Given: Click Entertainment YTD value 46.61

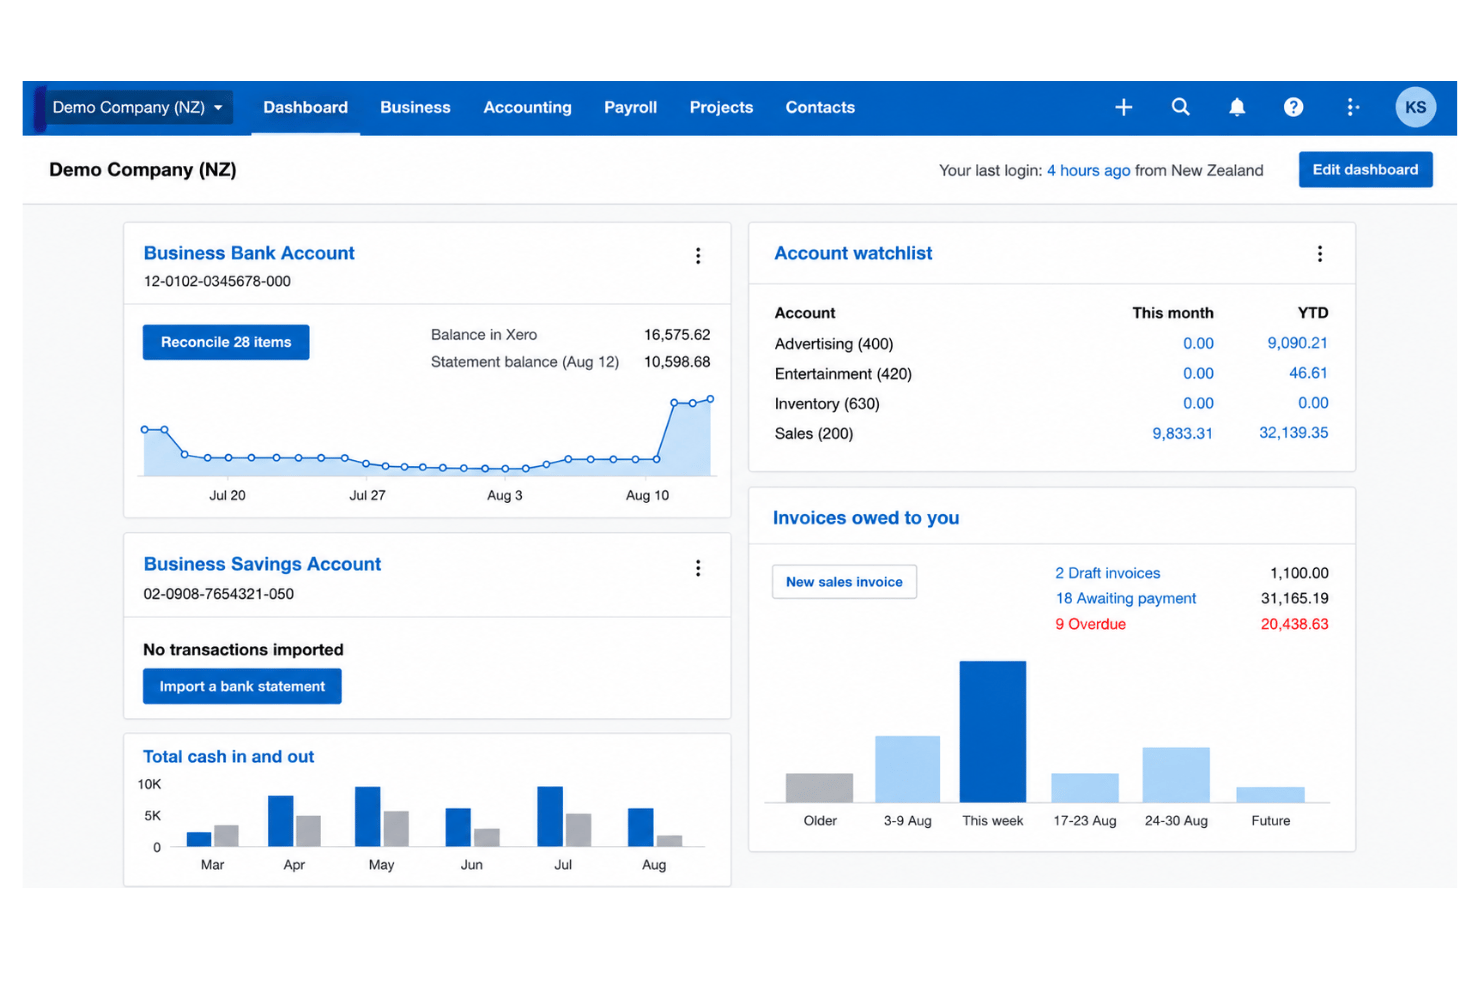Looking at the screenshot, I should tap(1308, 373).
